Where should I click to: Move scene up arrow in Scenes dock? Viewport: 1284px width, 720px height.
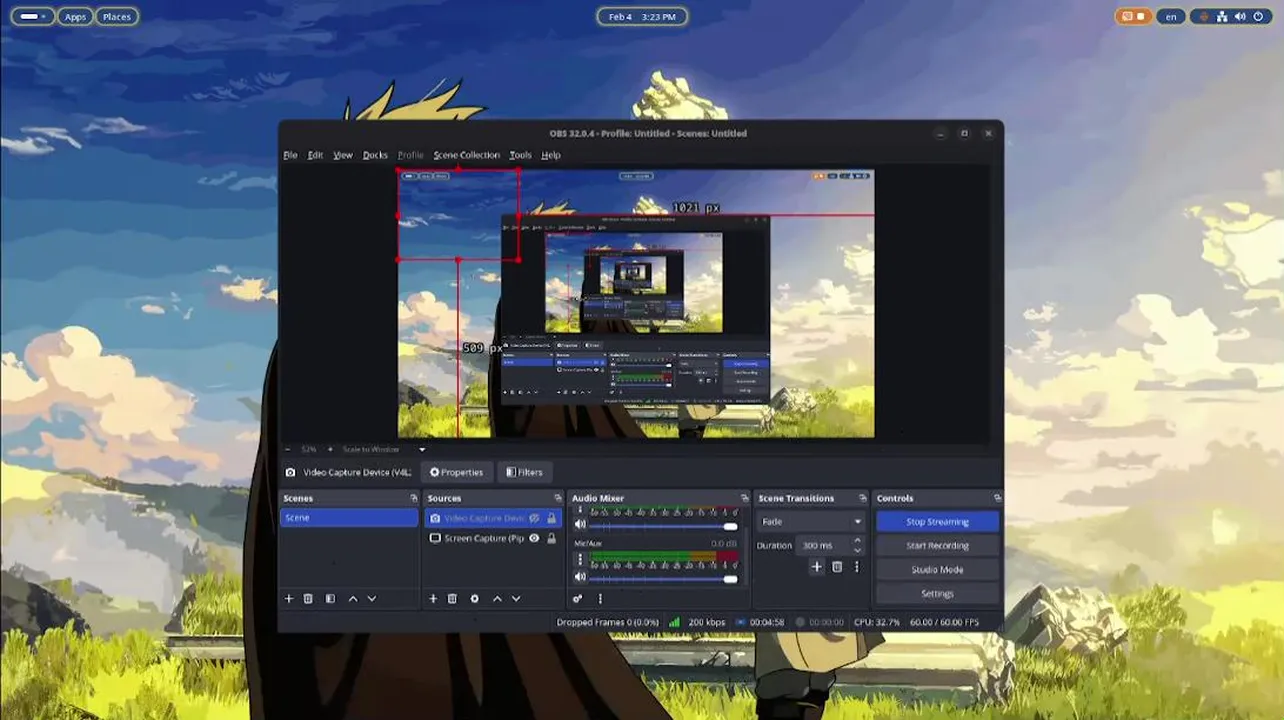352,598
